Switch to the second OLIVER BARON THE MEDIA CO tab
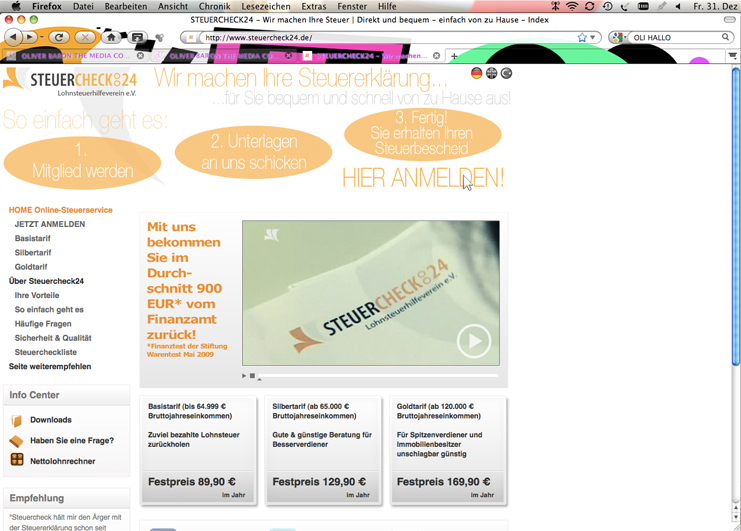741x531 pixels. pos(222,56)
